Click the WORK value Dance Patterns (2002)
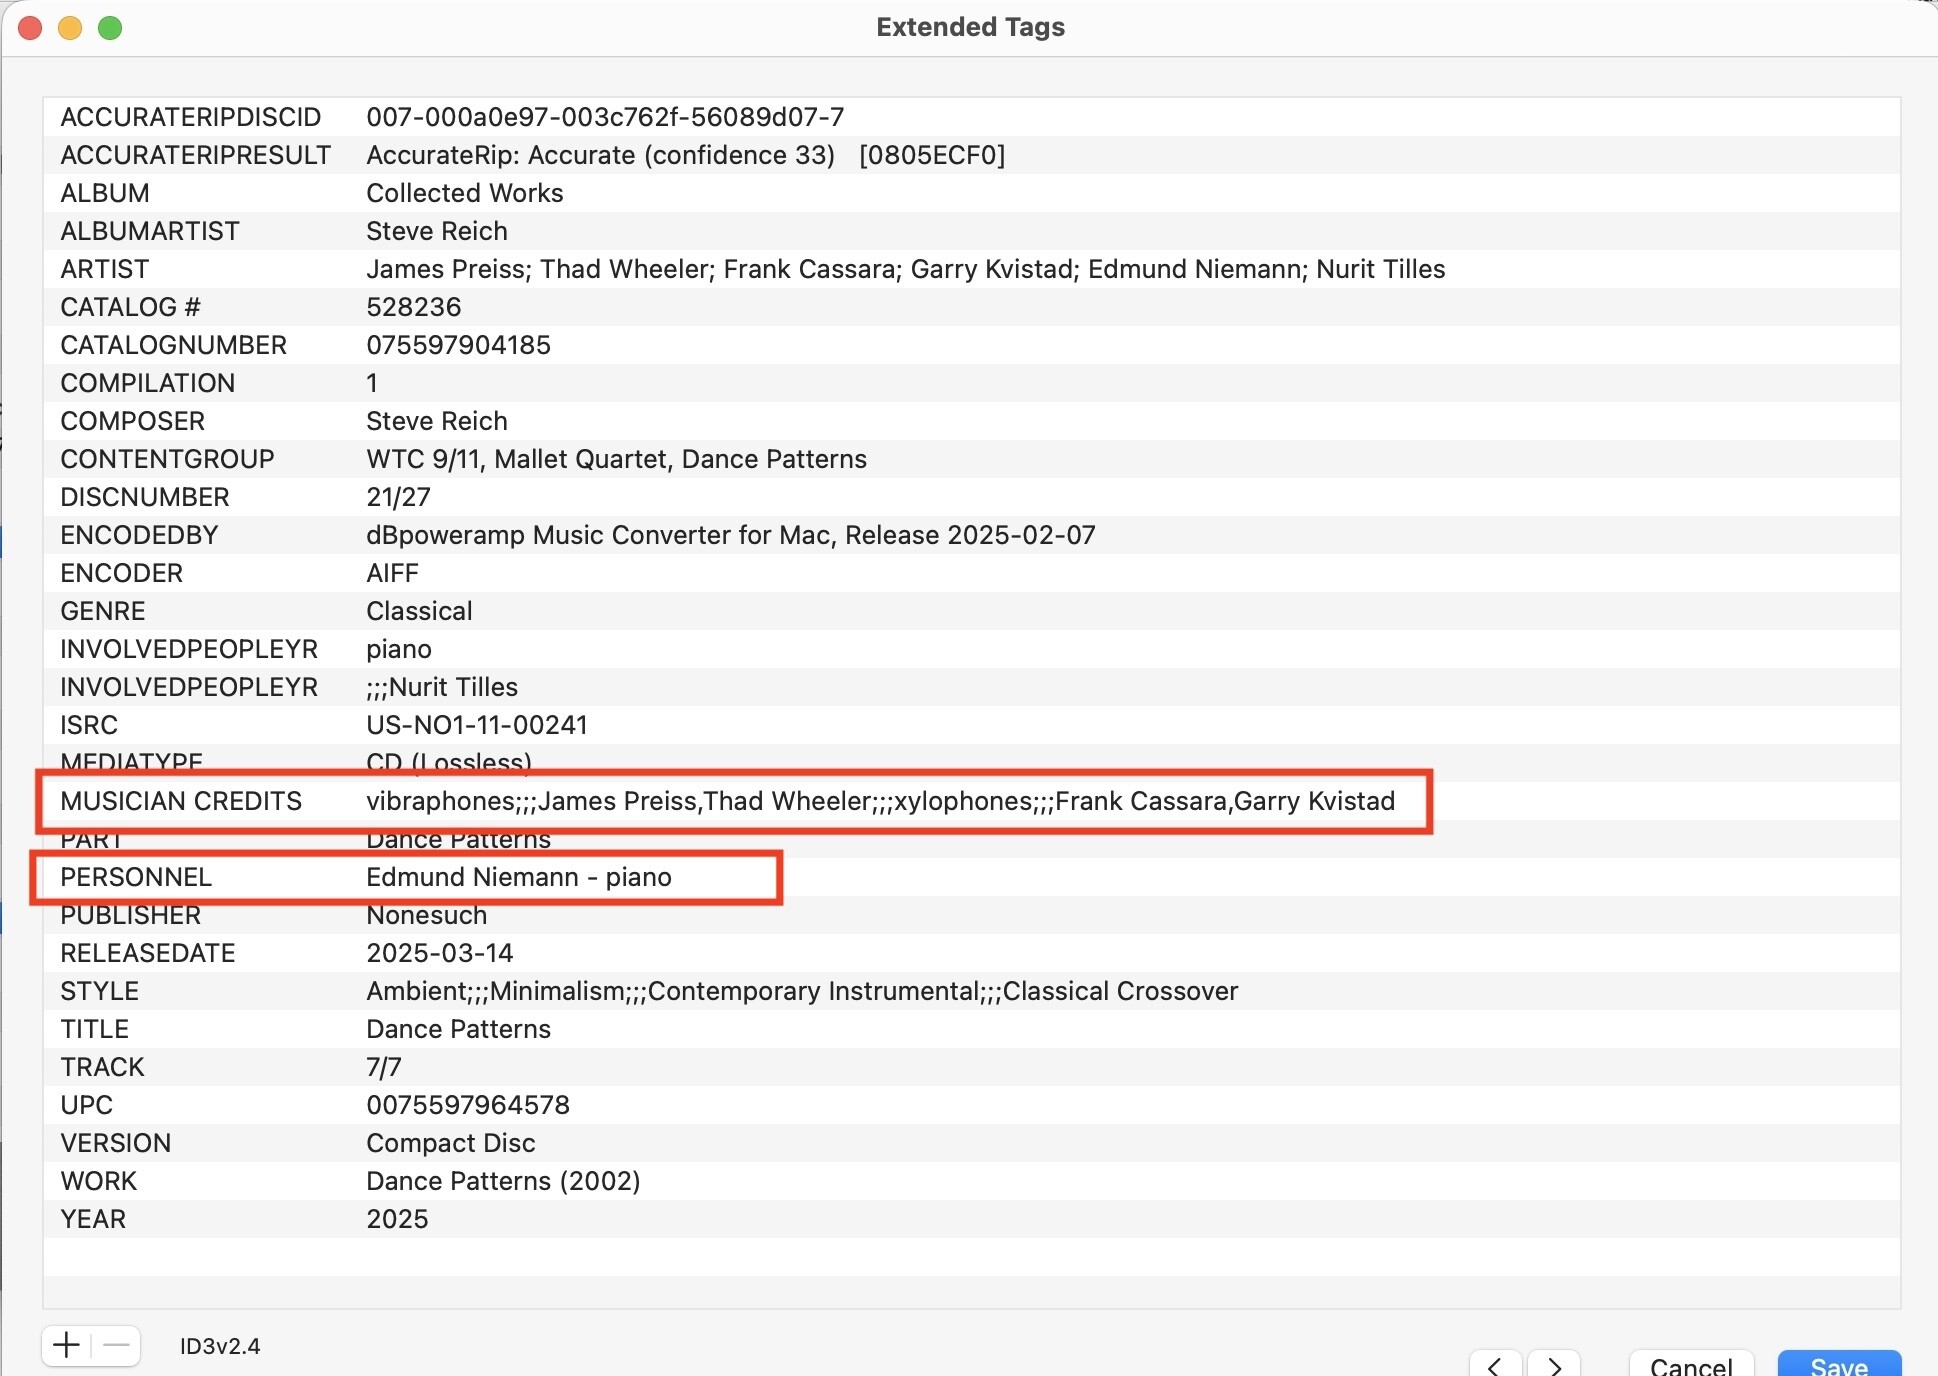Viewport: 1938px width, 1376px height. [x=503, y=1181]
